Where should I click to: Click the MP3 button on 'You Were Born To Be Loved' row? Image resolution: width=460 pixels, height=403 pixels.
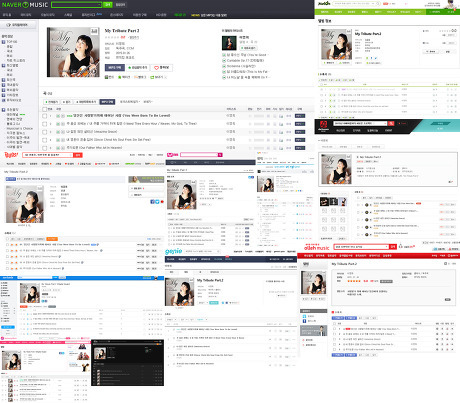(x=300, y=116)
